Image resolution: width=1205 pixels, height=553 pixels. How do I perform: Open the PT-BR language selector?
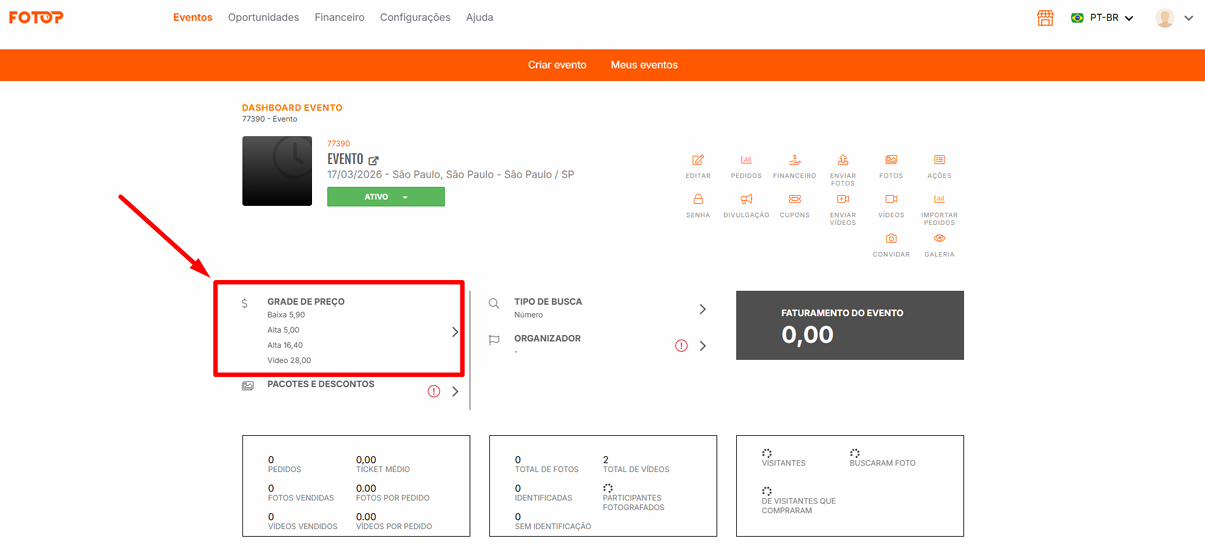tap(1102, 18)
